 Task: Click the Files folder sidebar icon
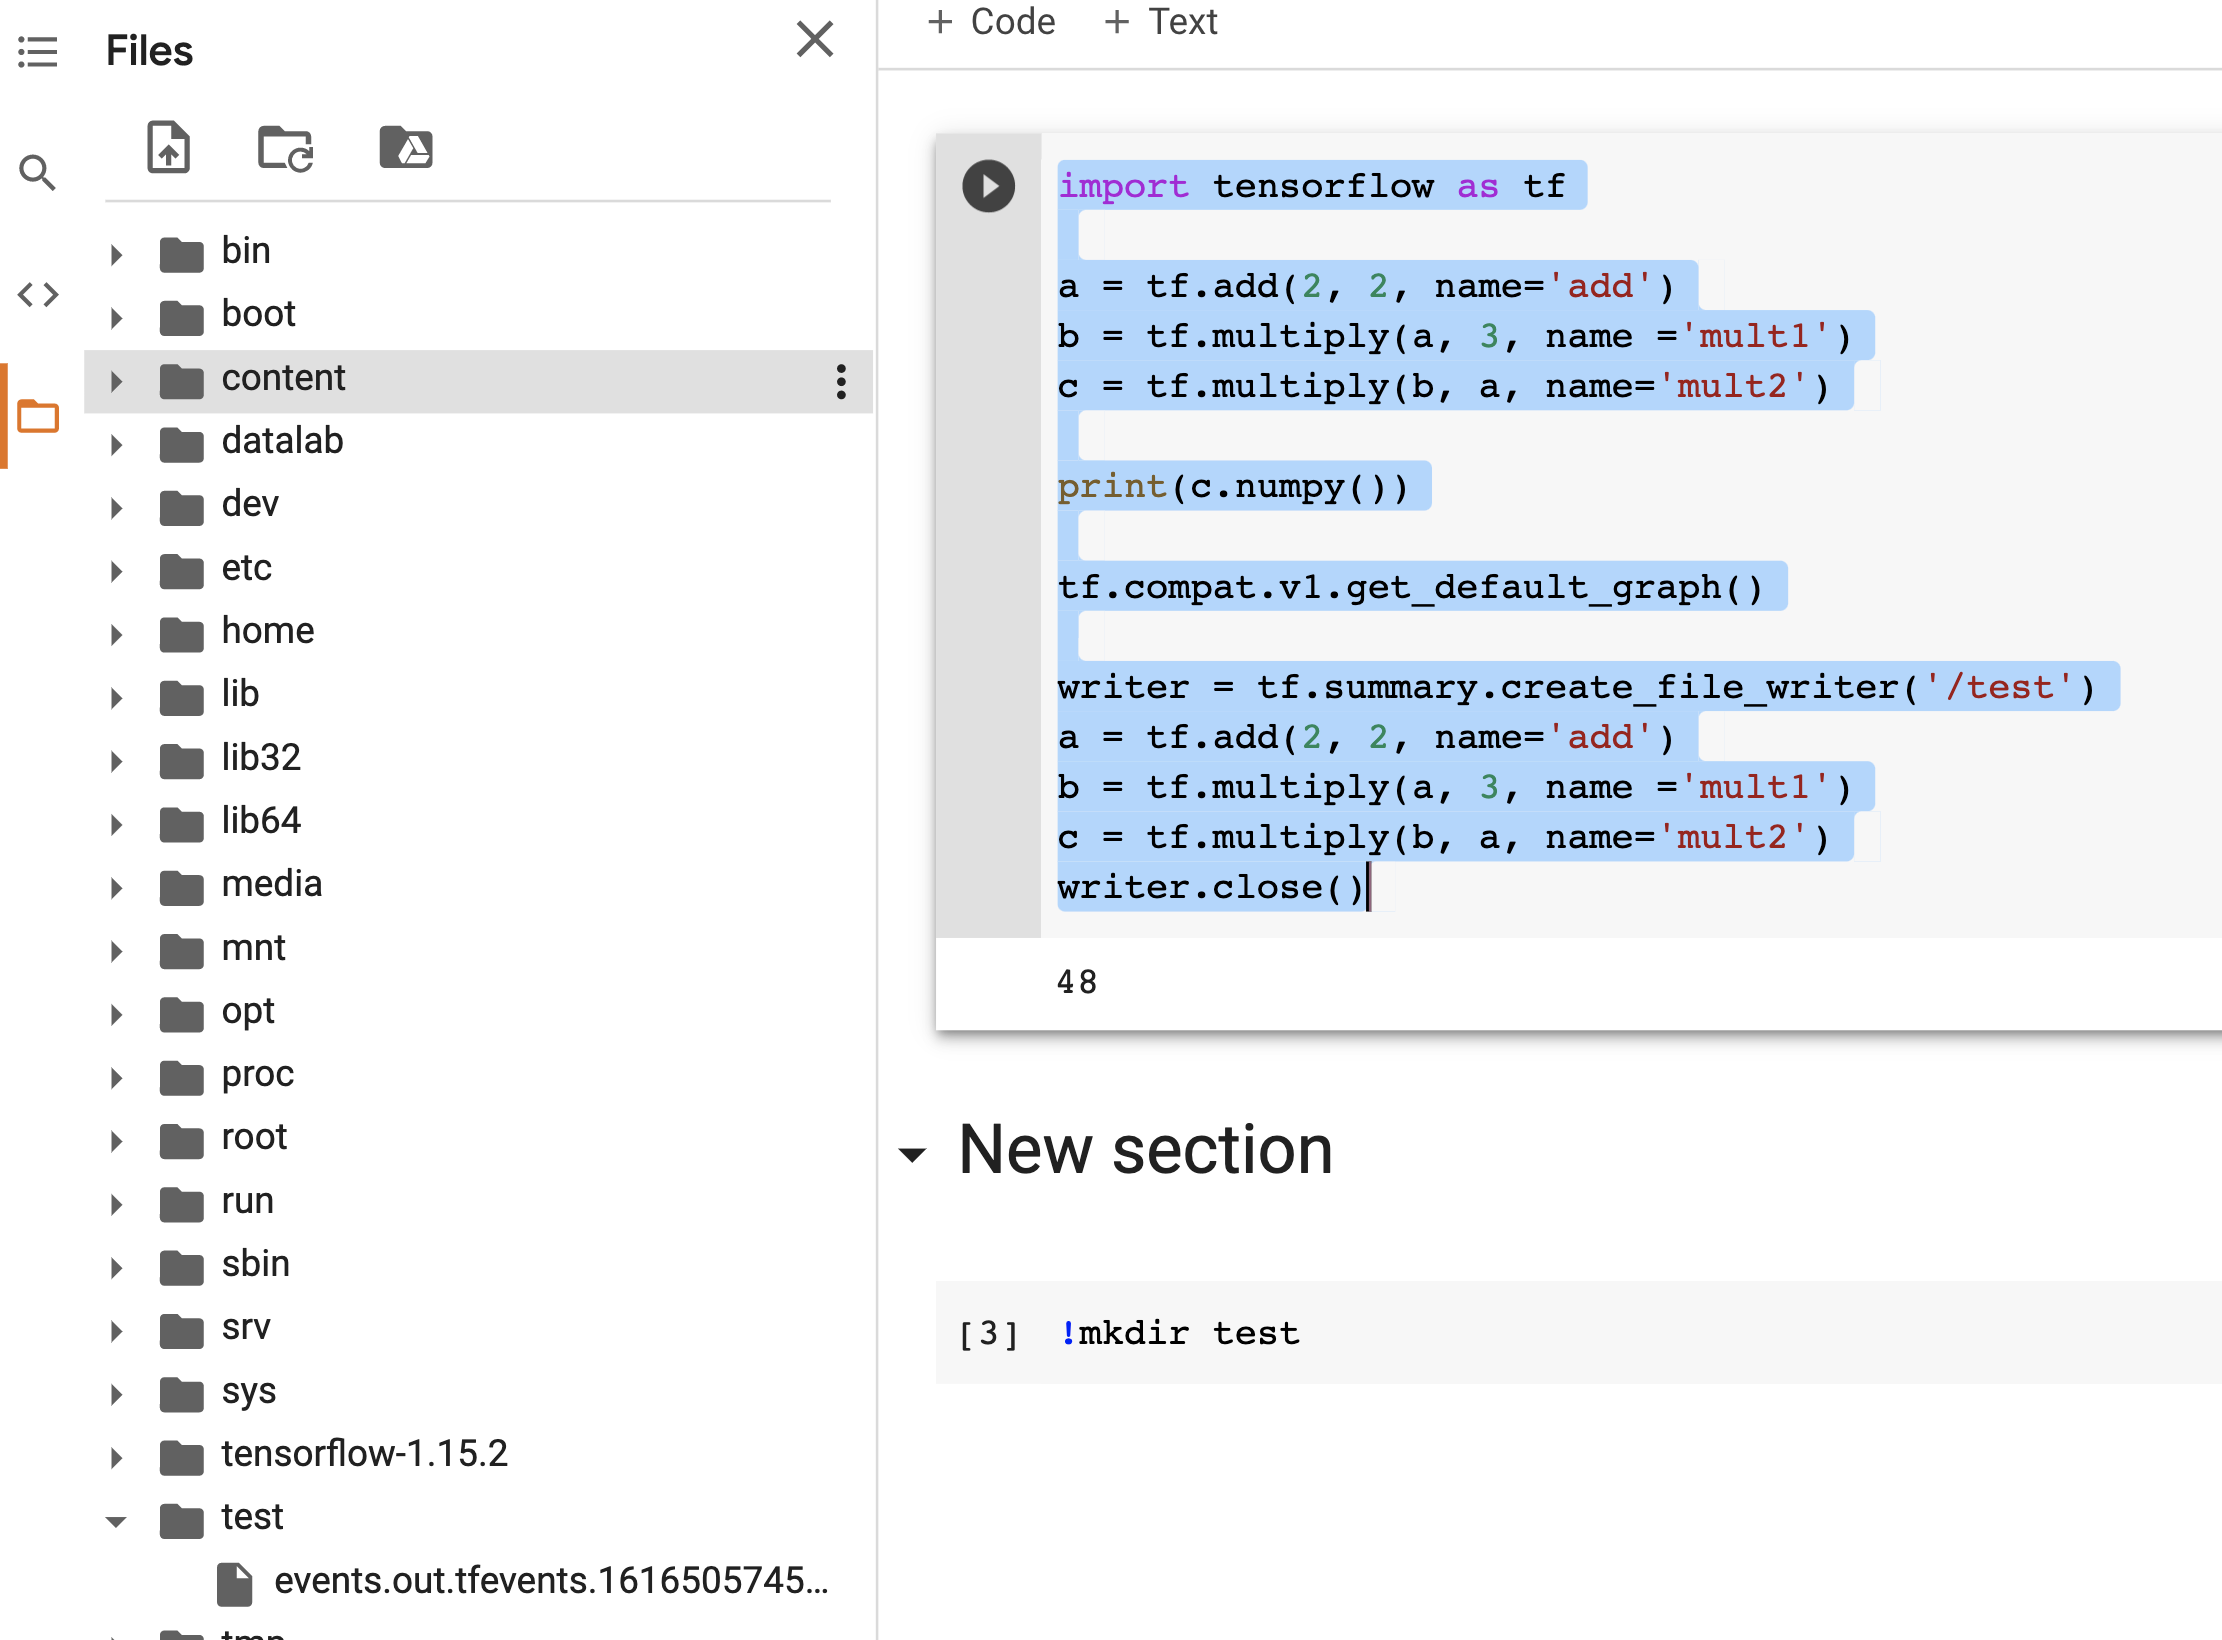(x=38, y=416)
